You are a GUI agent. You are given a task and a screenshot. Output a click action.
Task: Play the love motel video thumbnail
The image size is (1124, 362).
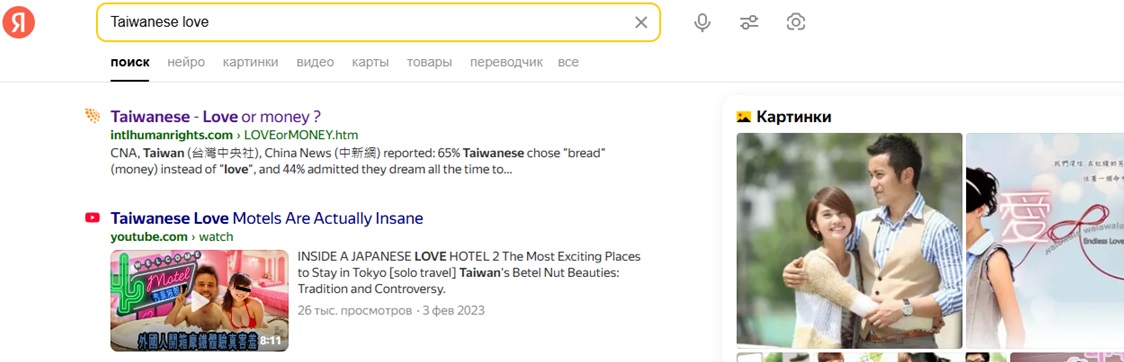pos(199,300)
